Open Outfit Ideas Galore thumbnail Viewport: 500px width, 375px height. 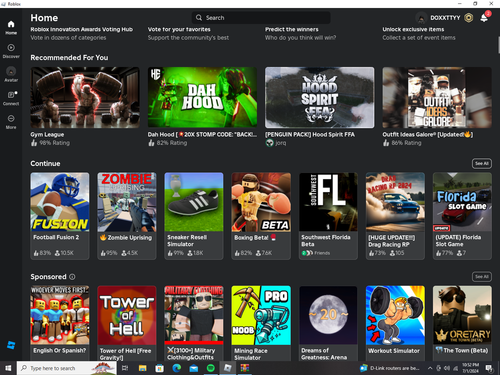[437, 97]
